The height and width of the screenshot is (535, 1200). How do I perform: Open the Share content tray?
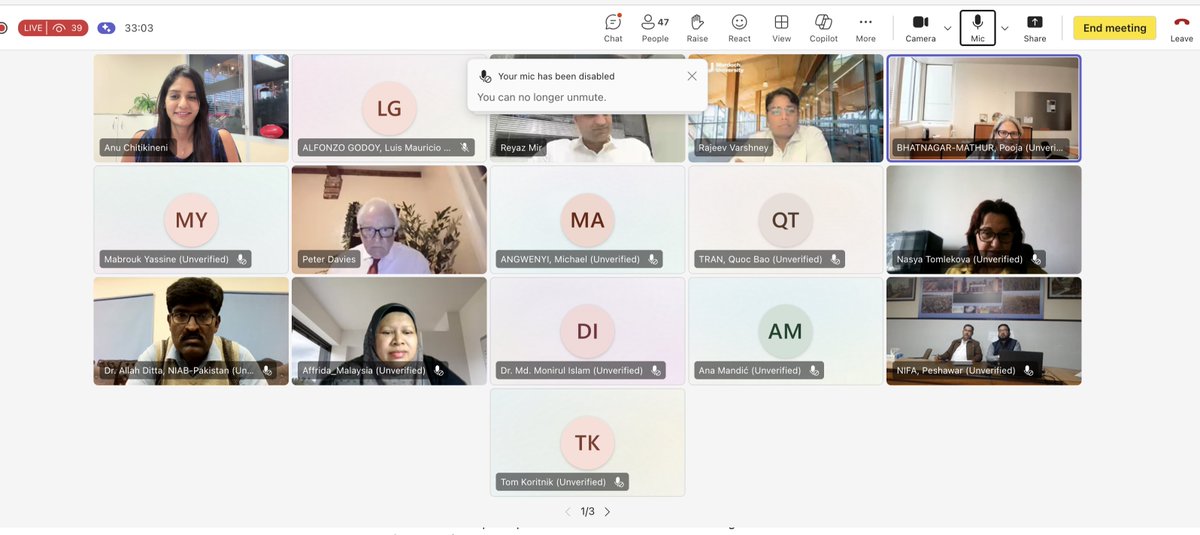pyautogui.click(x=1035, y=28)
